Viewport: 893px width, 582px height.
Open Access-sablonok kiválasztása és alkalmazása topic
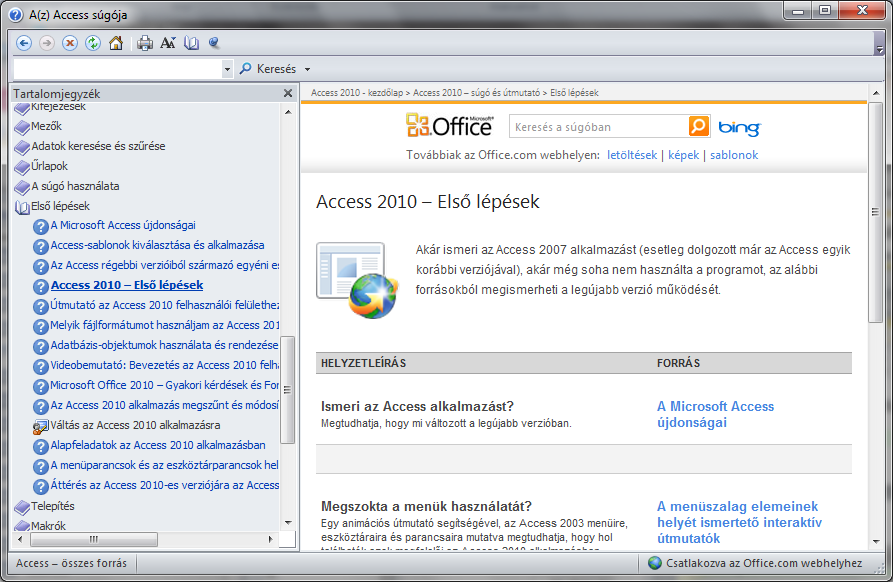coord(157,245)
